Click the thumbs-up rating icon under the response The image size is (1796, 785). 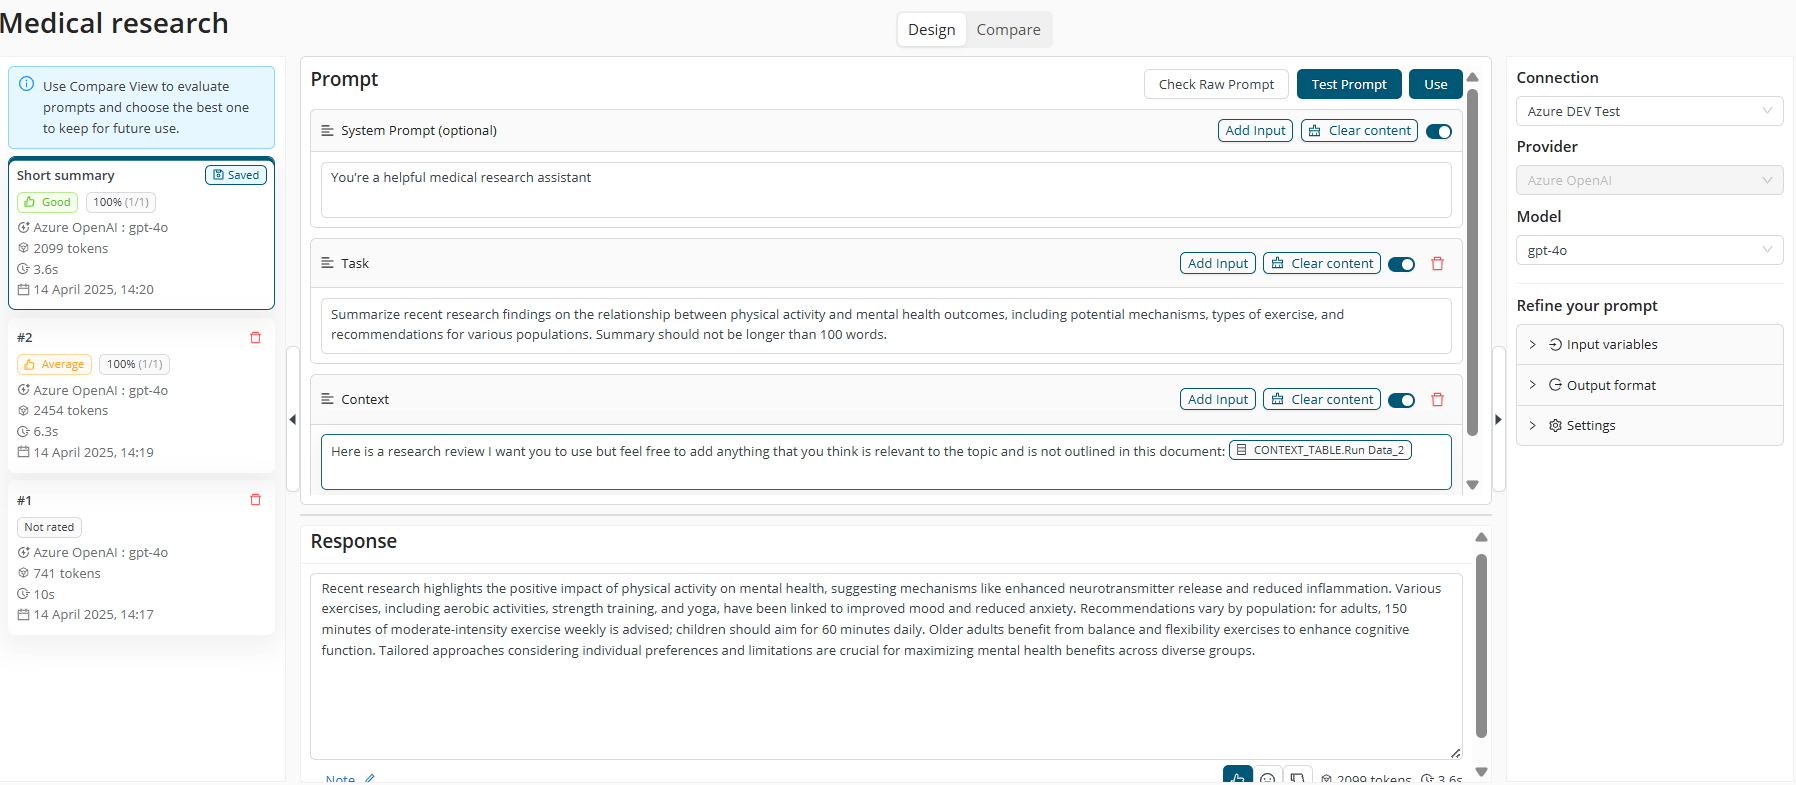coord(1237,776)
